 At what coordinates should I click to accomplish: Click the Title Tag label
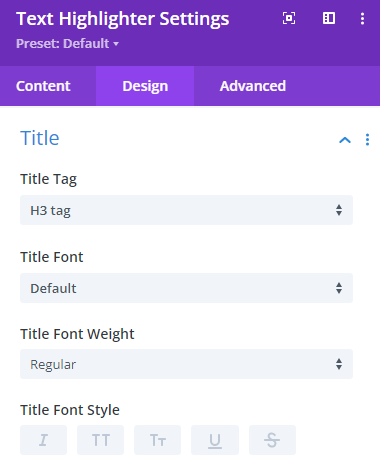[x=48, y=179]
